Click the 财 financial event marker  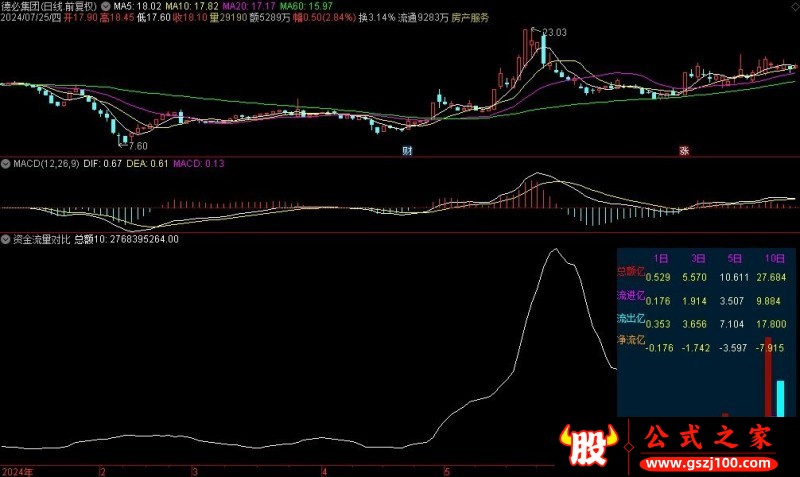click(x=407, y=150)
